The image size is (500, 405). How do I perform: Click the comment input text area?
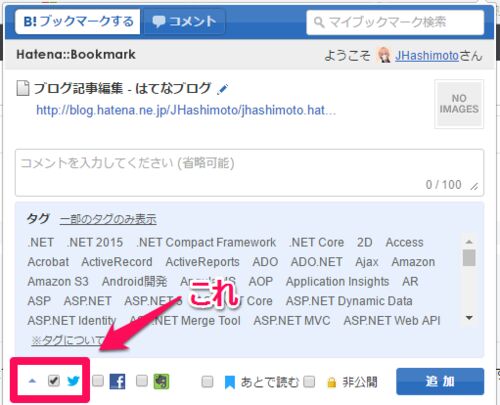point(249,173)
